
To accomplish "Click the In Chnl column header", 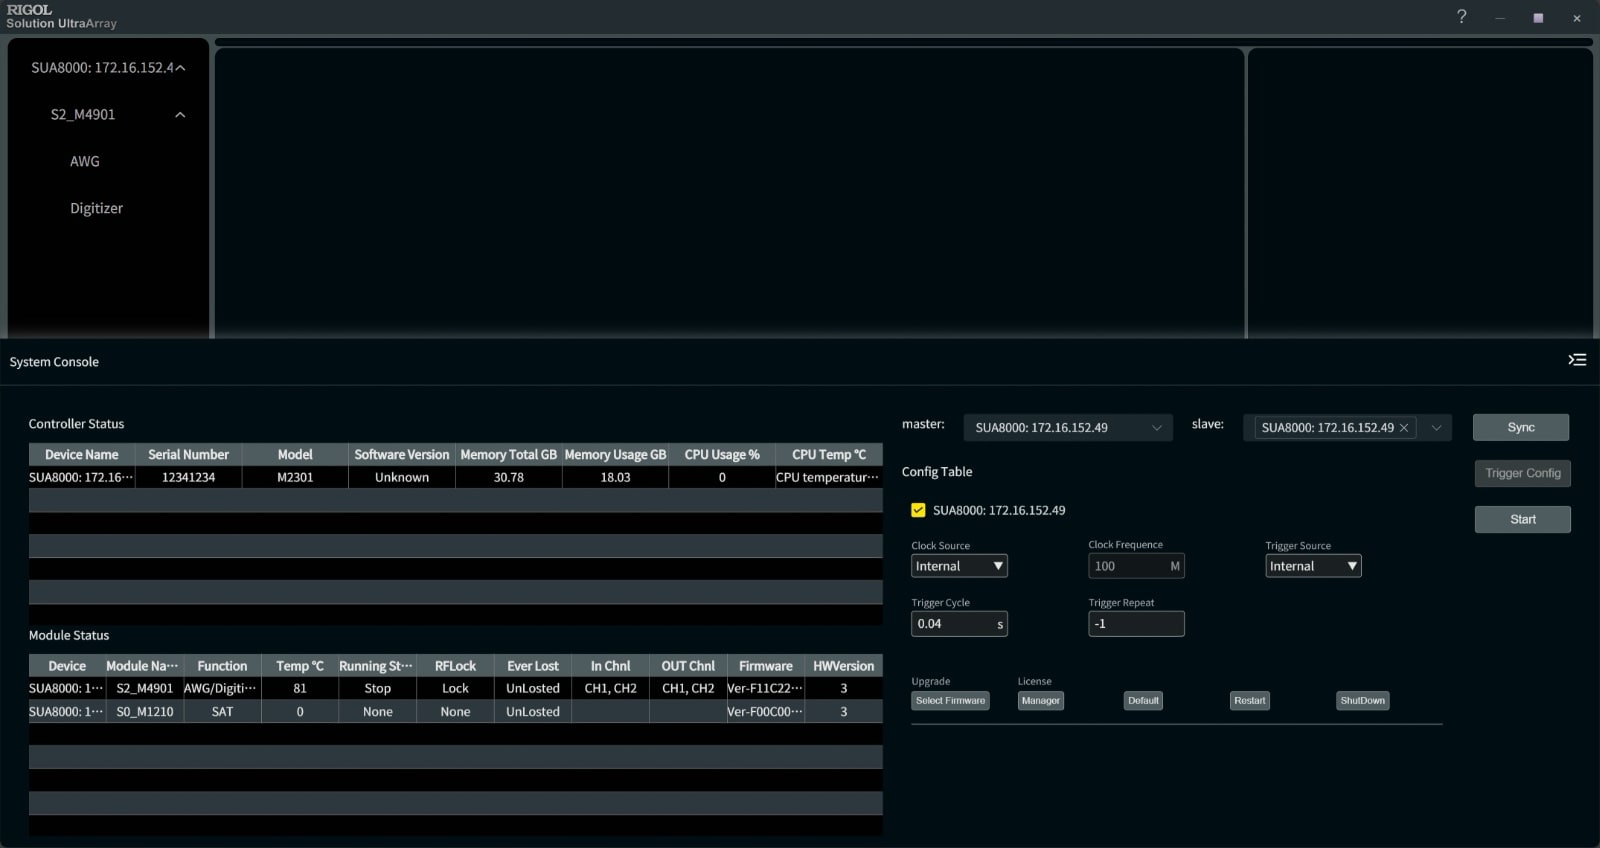I will point(610,666).
